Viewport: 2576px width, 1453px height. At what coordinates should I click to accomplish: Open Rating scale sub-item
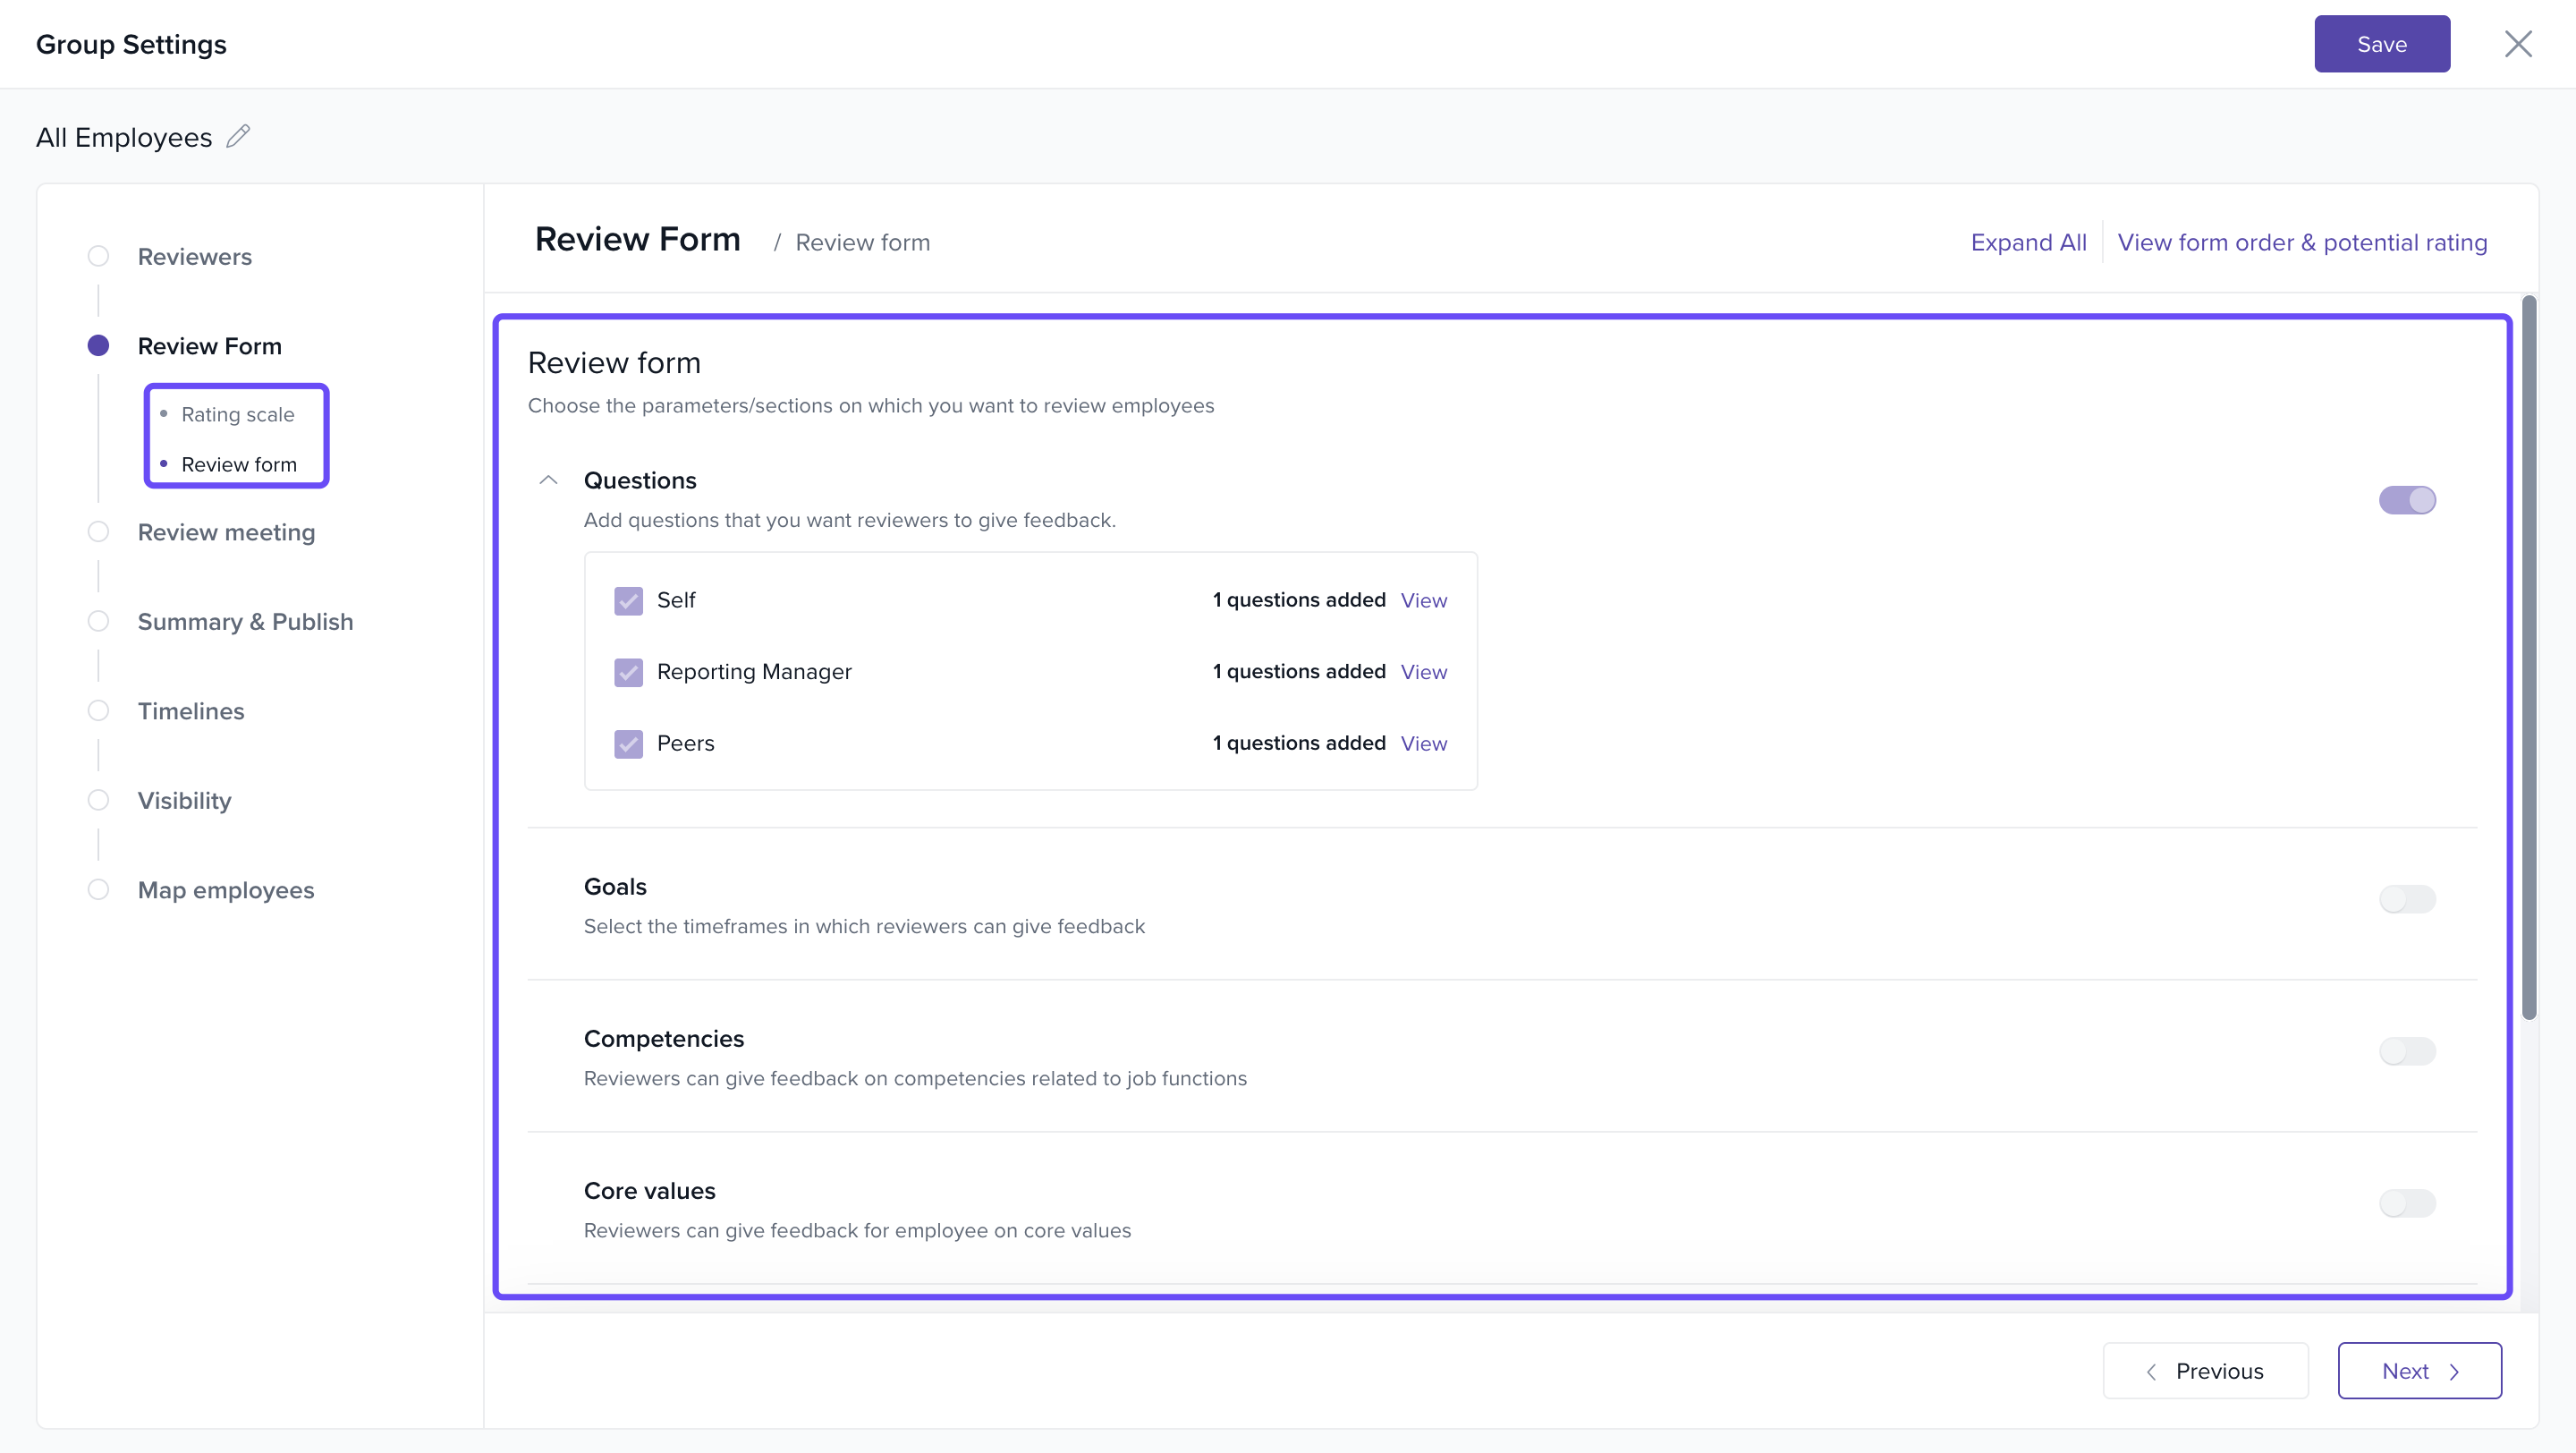238,414
